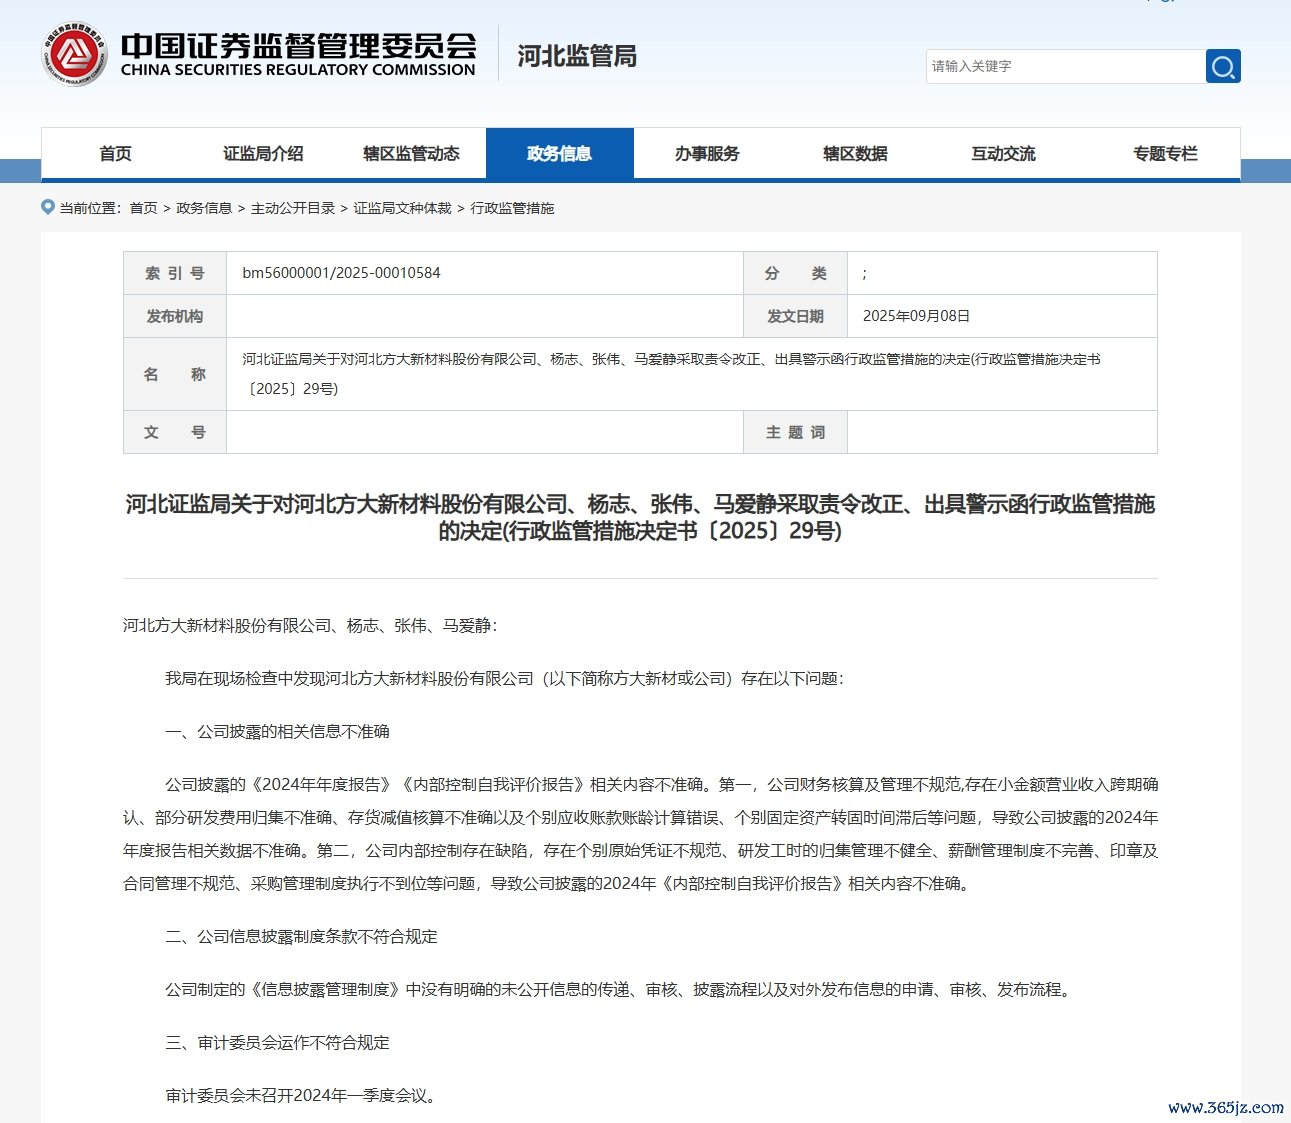This screenshot has width=1291, height=1123.
Task: Follow the 政务信息 breadcrumb link
Action: pos(204,208)
